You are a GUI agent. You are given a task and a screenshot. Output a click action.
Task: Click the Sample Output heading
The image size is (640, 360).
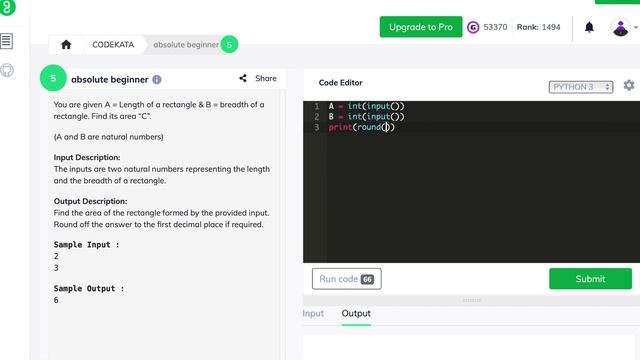[x=89, y=288]
